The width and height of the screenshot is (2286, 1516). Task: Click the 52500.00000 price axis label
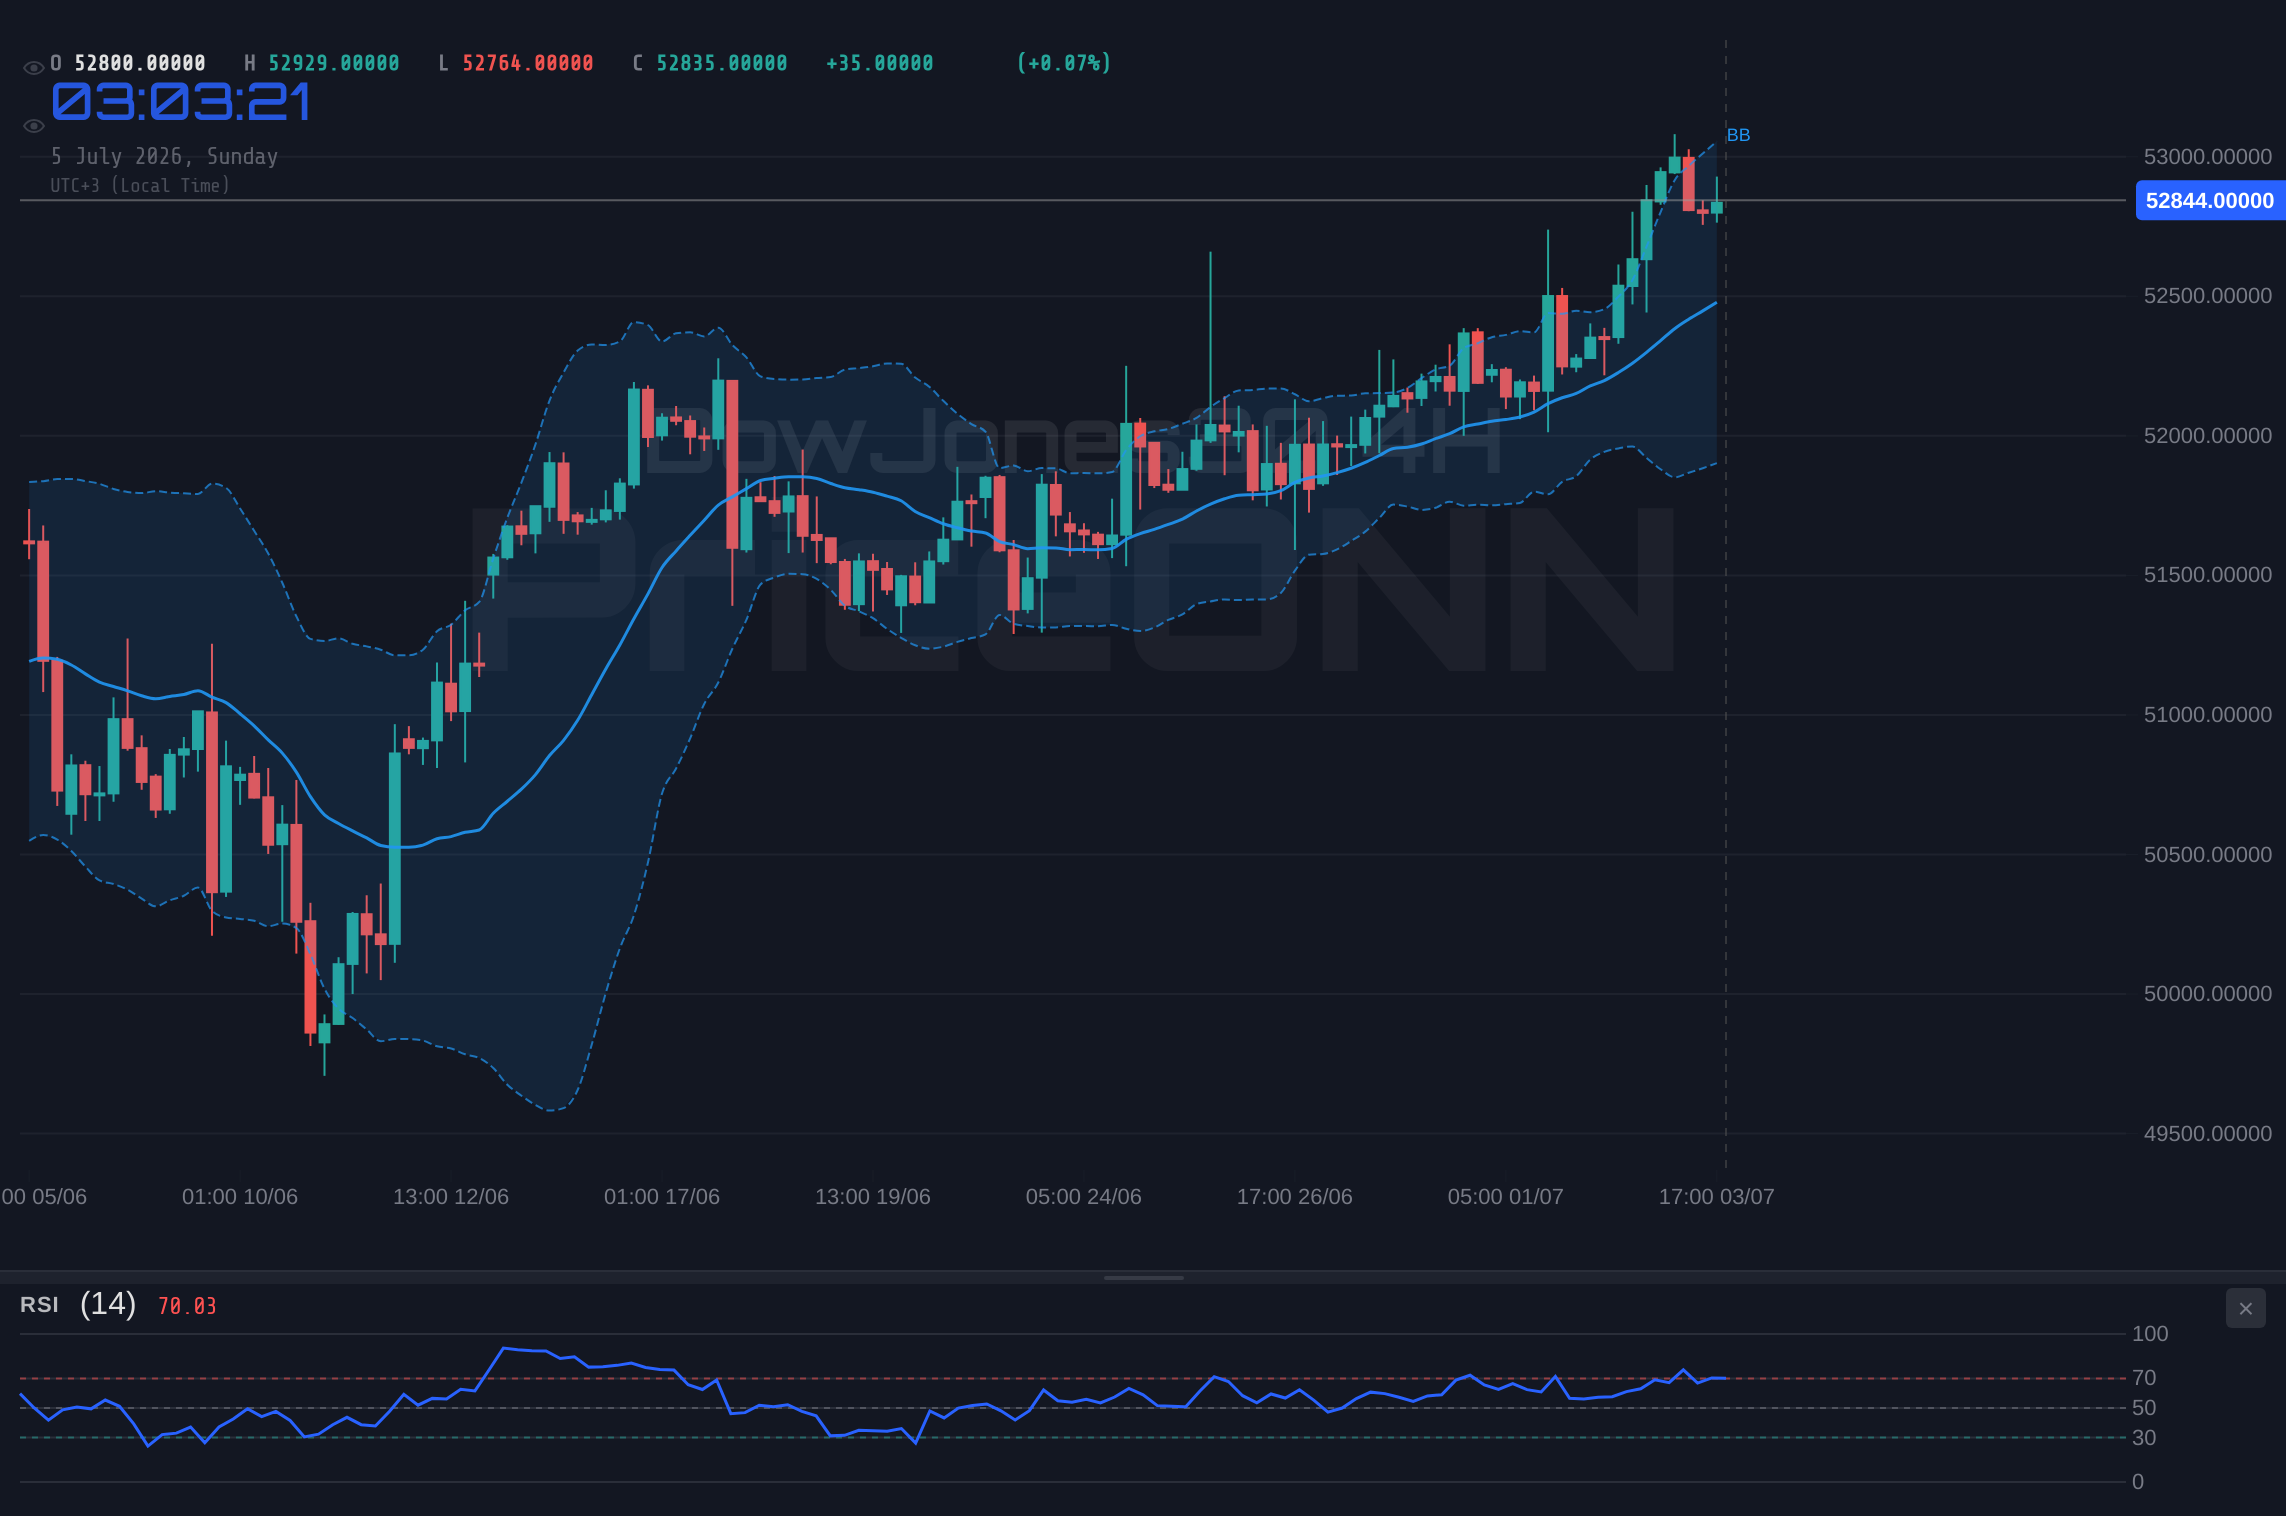[x=2208, y=296]
